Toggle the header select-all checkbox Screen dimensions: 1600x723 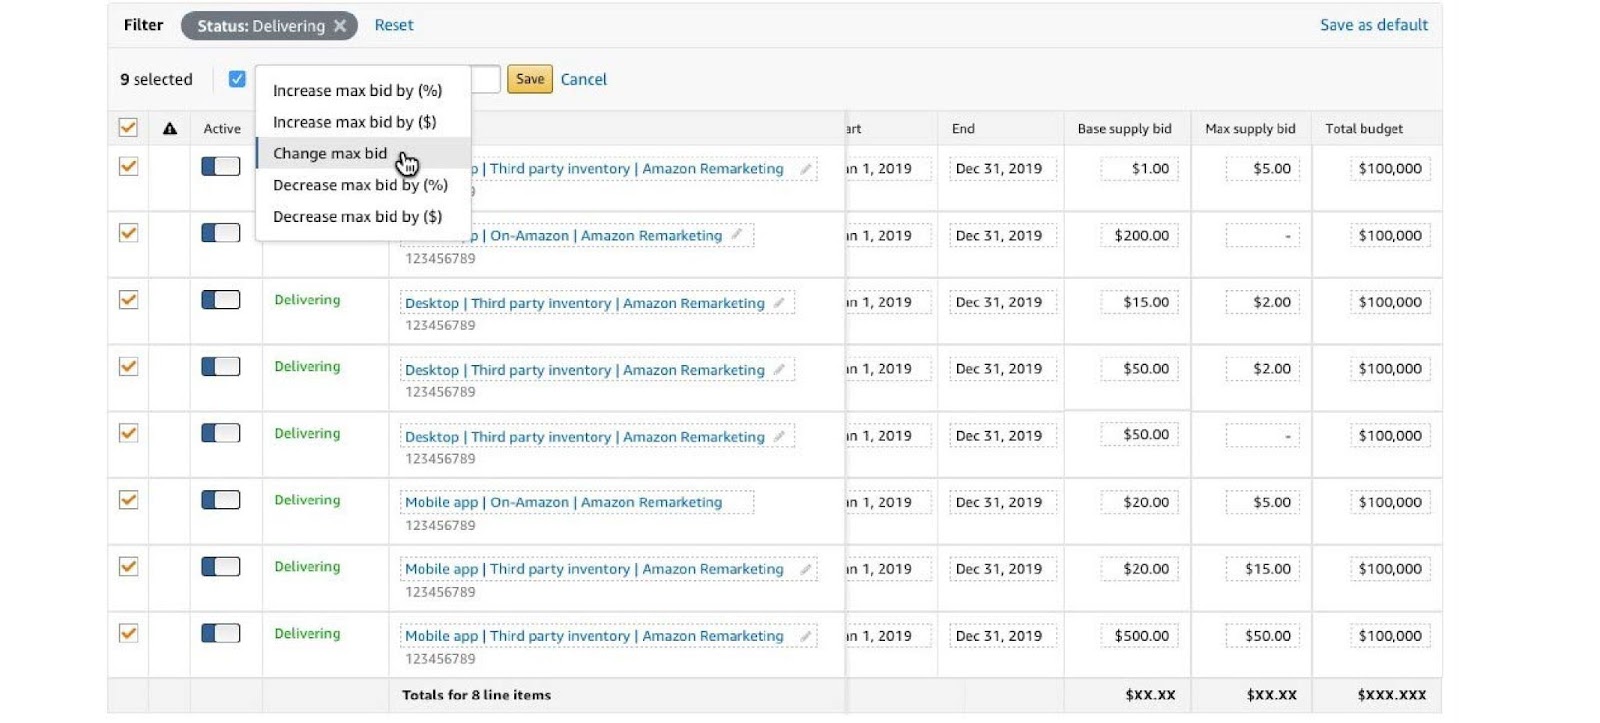pos(128,127)
